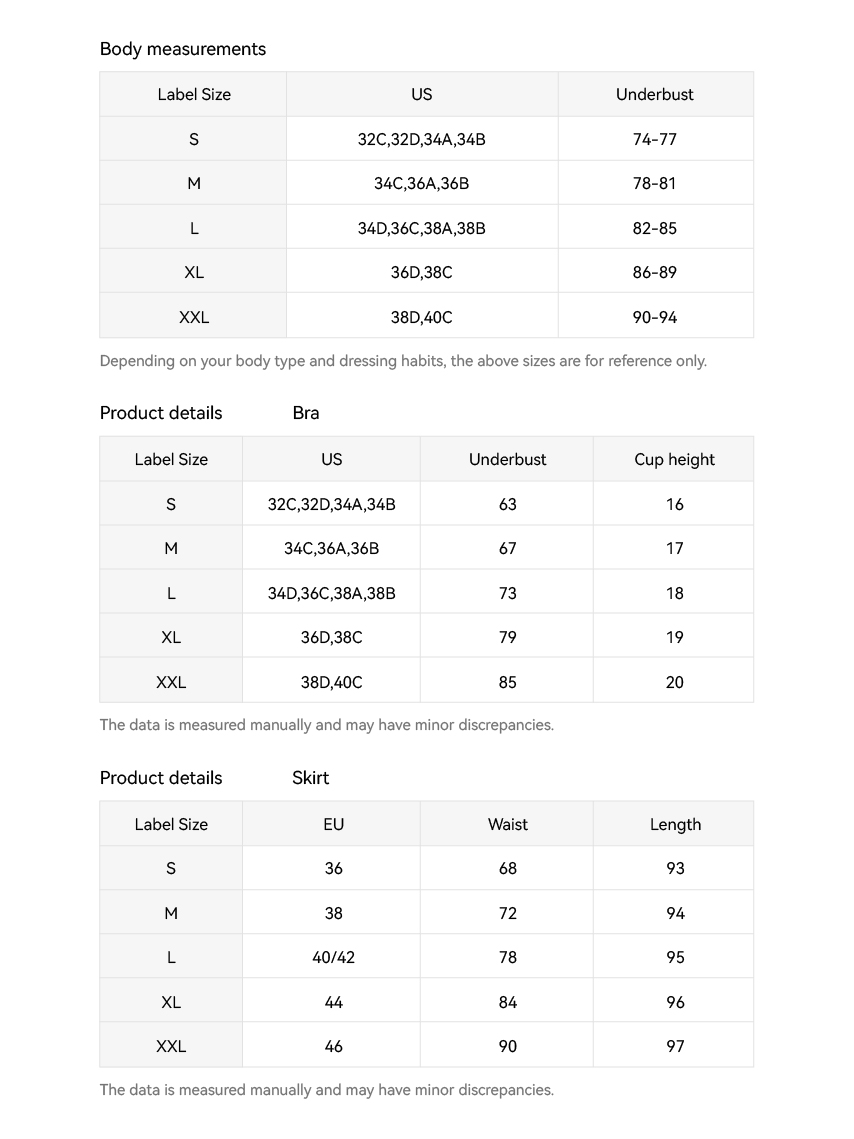
Task: Select the "Bra" product details label
Action: point(306,413)
